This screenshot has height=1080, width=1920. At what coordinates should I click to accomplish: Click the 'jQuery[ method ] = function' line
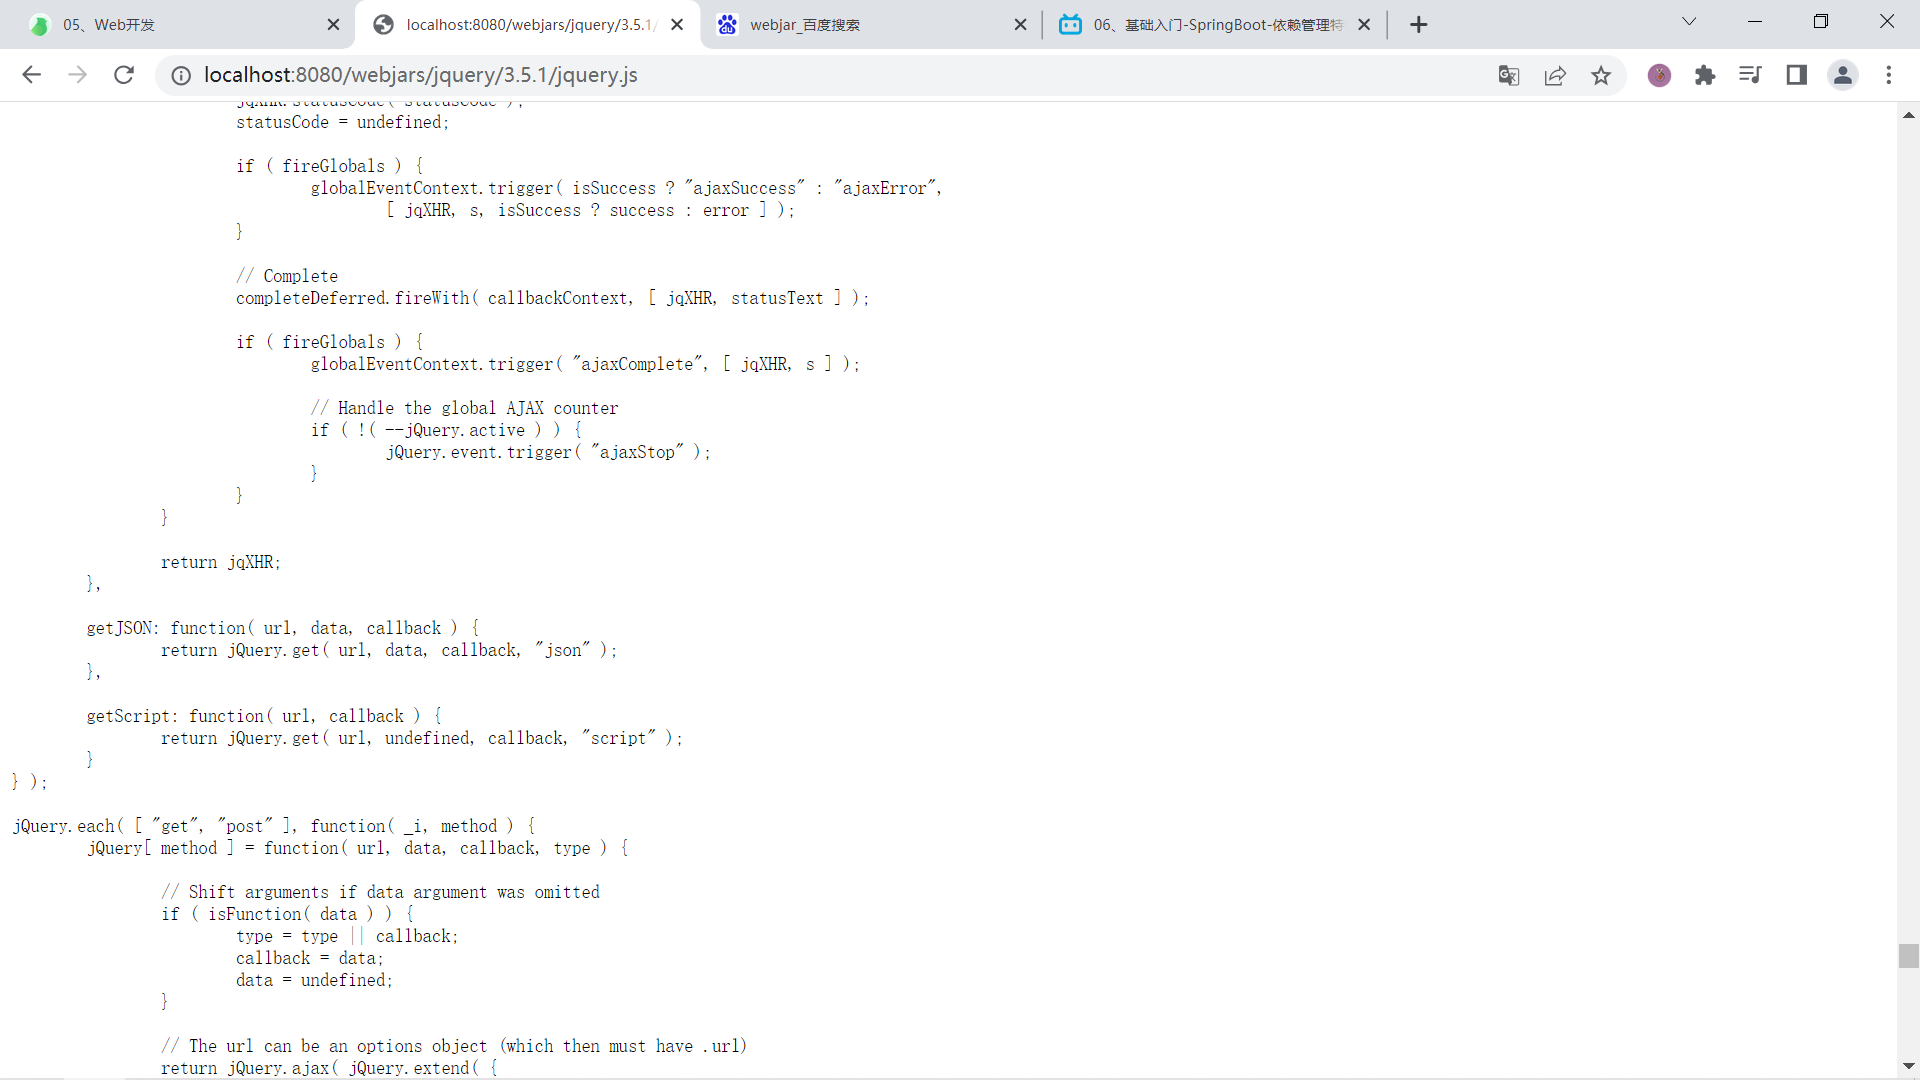coord(358,848)
